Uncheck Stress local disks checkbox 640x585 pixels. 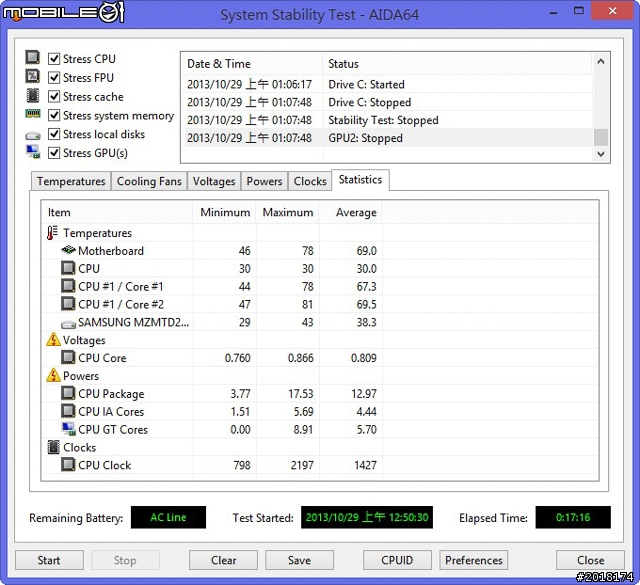54,134
